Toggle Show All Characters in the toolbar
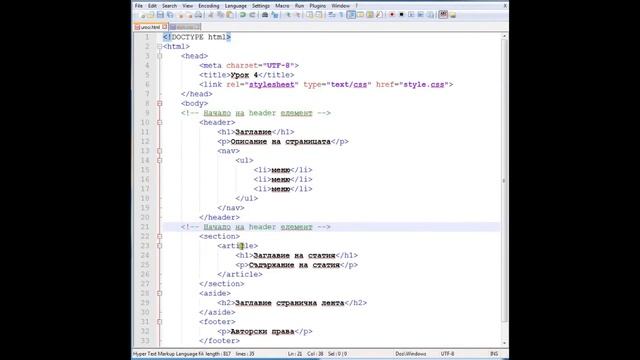Viewport: 640px width, 360px height. pos(341,15)
